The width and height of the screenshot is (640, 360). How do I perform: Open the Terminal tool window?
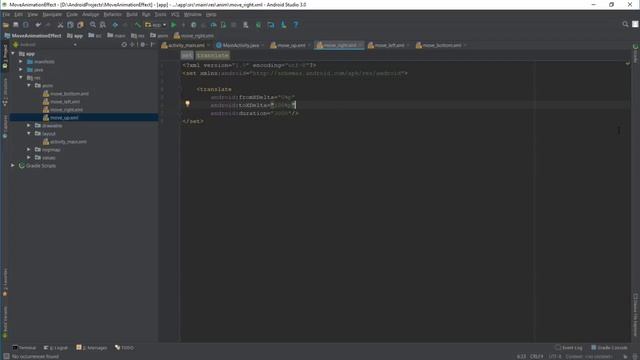24,348
